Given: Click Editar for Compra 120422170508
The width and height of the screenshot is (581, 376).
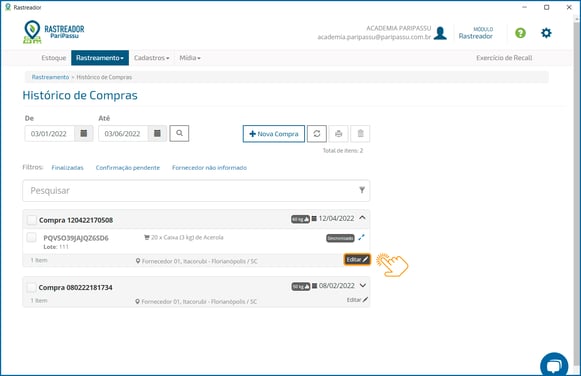Looking at the screenshot, I should (357, 259).
